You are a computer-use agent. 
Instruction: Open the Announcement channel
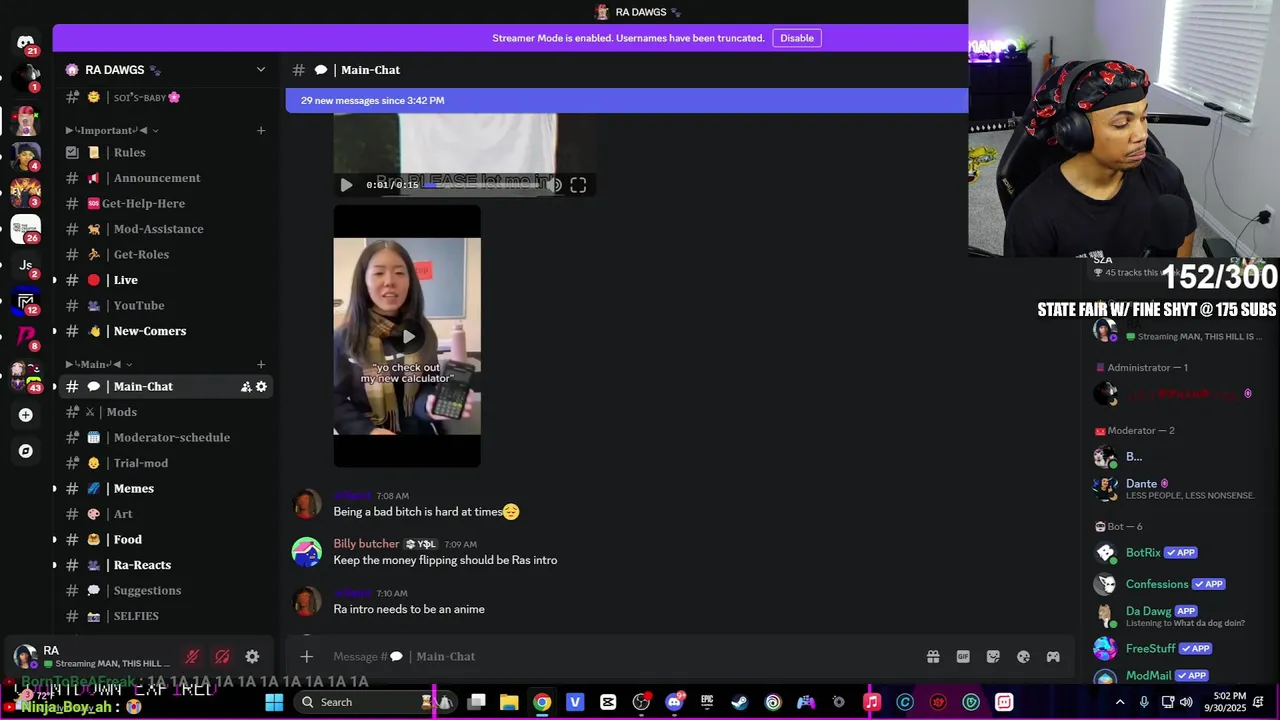(166, 178)
